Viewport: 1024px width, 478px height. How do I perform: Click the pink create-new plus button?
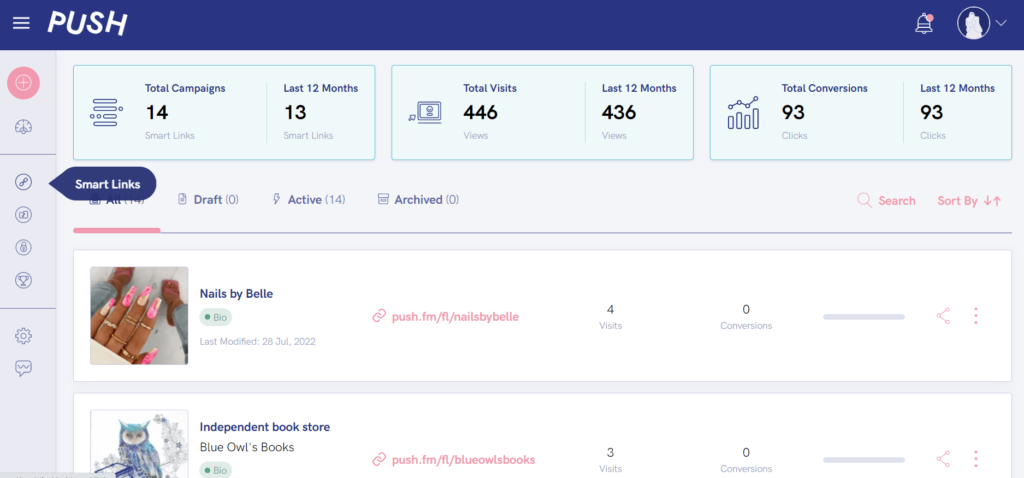click(24, 83)
